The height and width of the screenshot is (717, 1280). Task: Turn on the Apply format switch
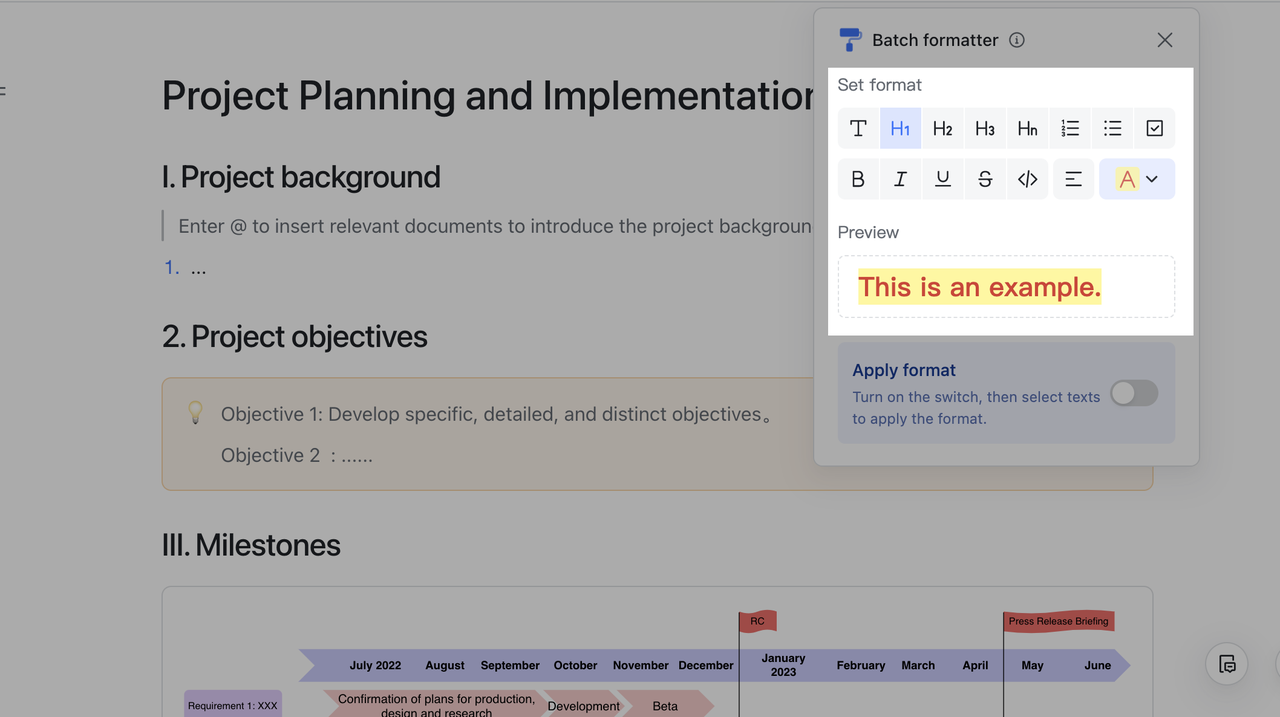(x=1134, y=393)
